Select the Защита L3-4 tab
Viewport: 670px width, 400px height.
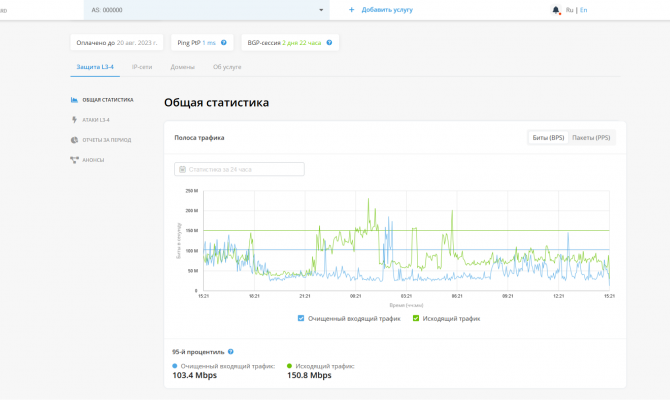click(x=95, y=67)
